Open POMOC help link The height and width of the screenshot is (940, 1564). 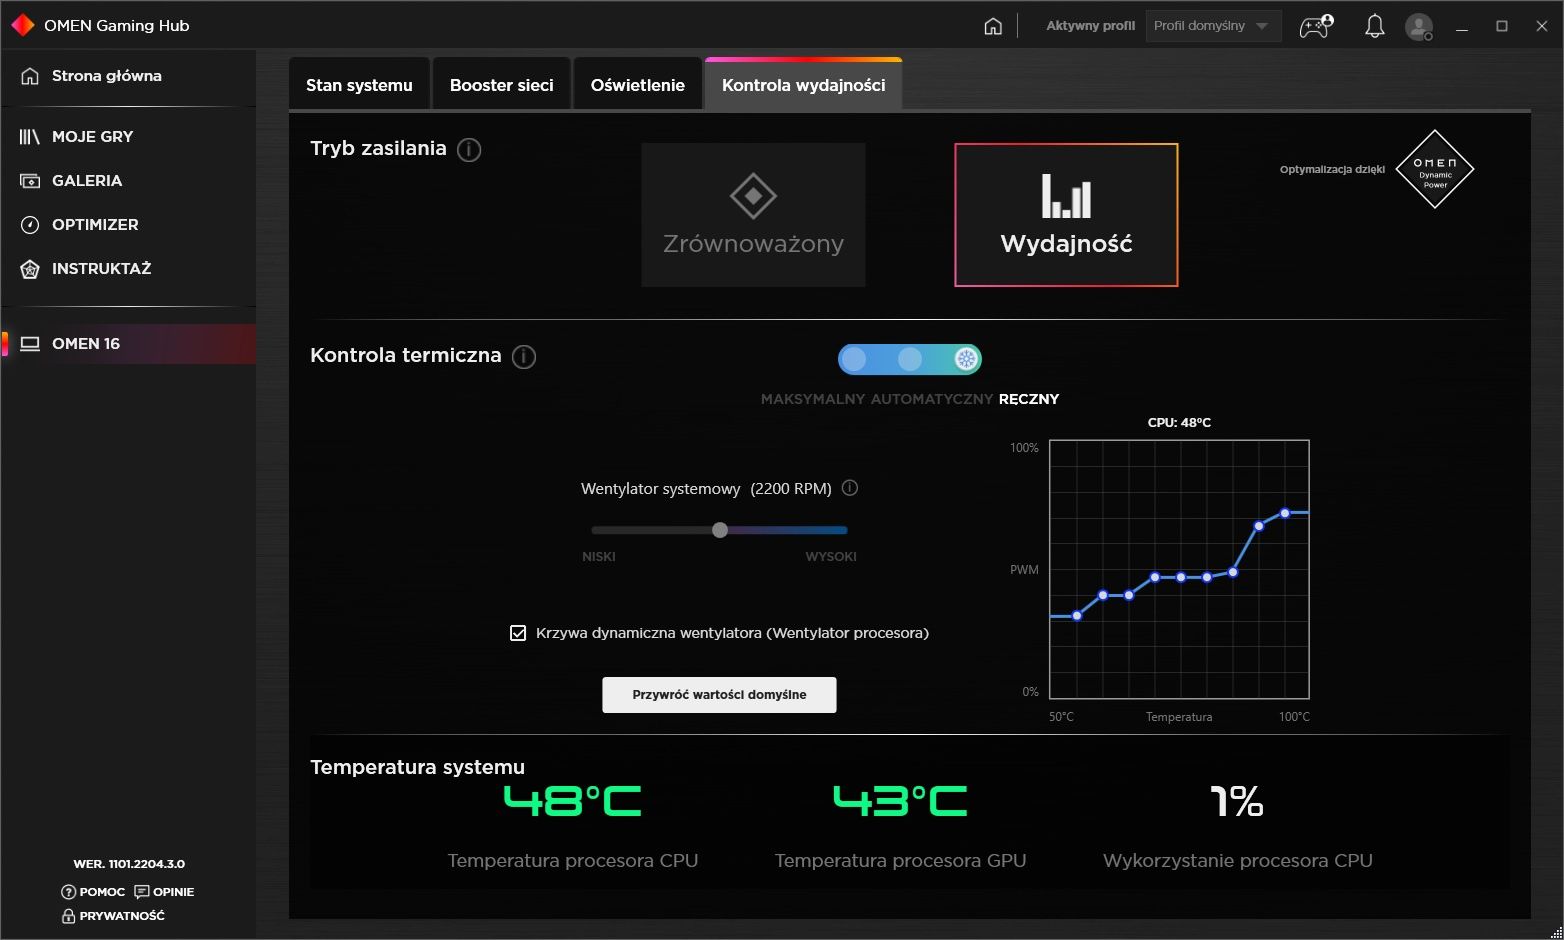[93, 892]
